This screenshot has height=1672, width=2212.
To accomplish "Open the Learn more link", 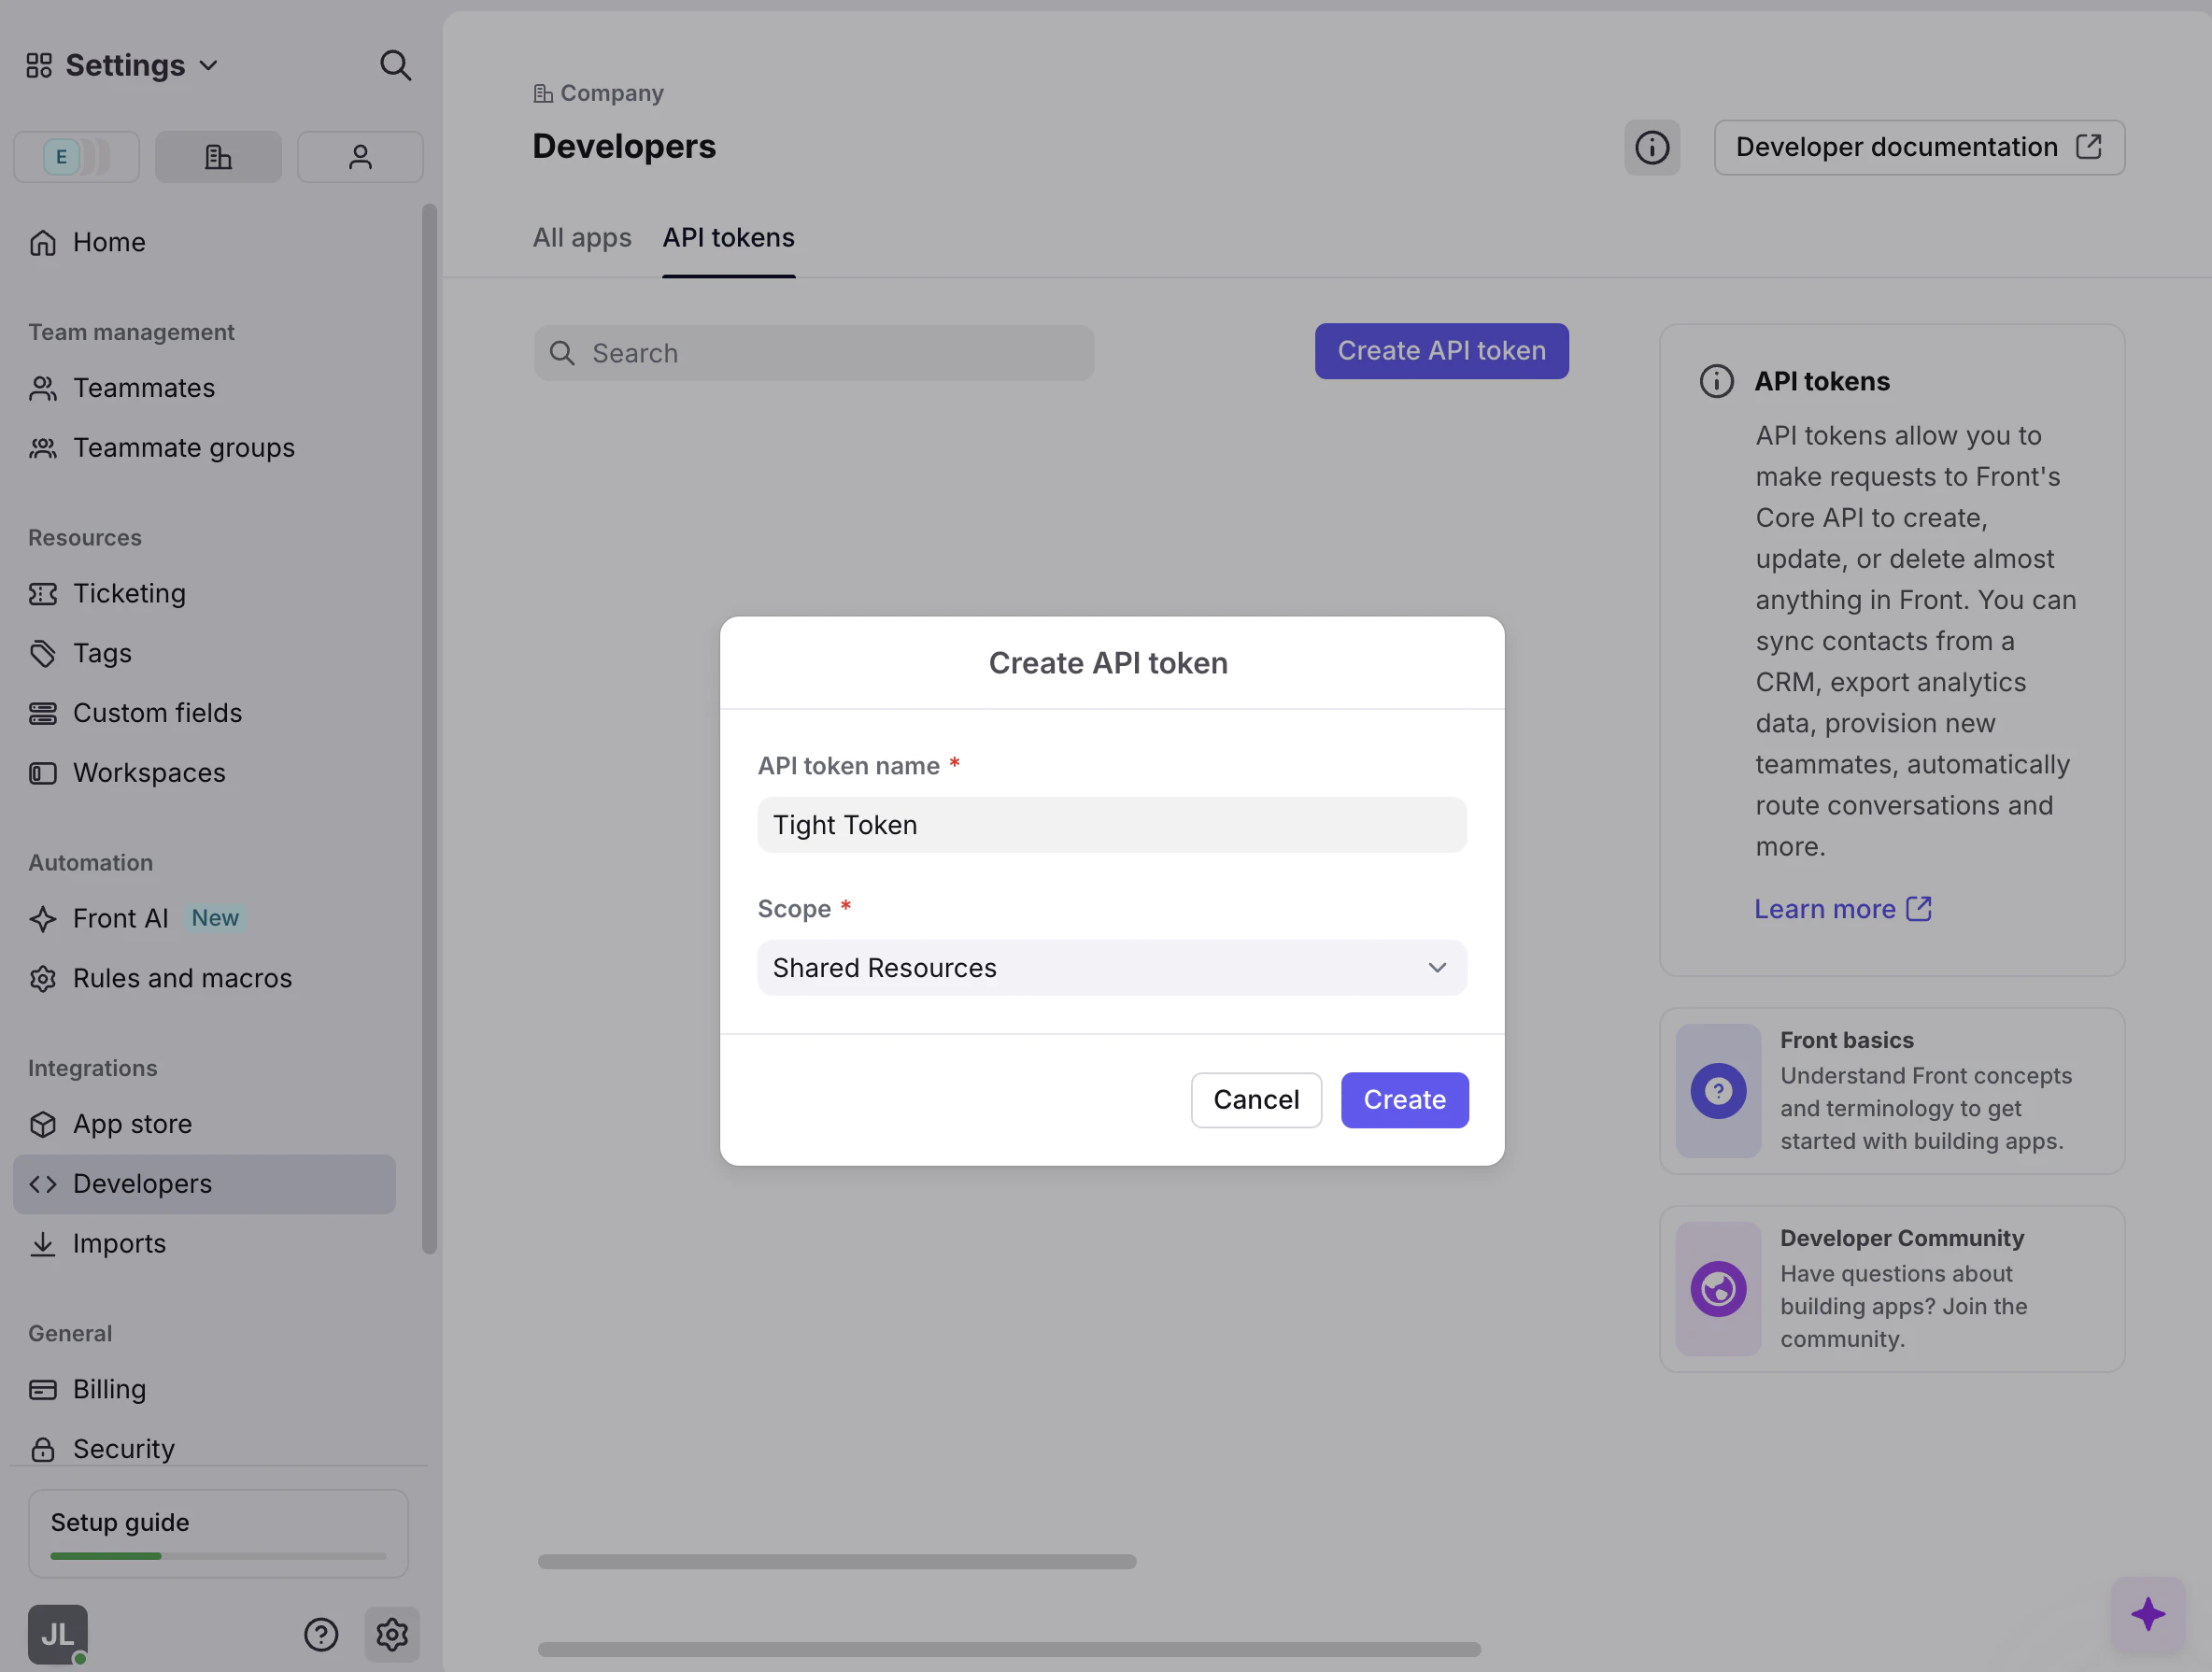I will [x=1827, y=908].
